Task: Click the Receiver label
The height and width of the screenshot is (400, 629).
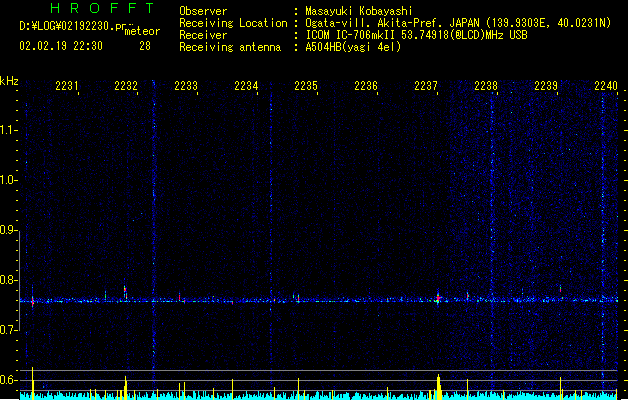Action: coord(203,35)
